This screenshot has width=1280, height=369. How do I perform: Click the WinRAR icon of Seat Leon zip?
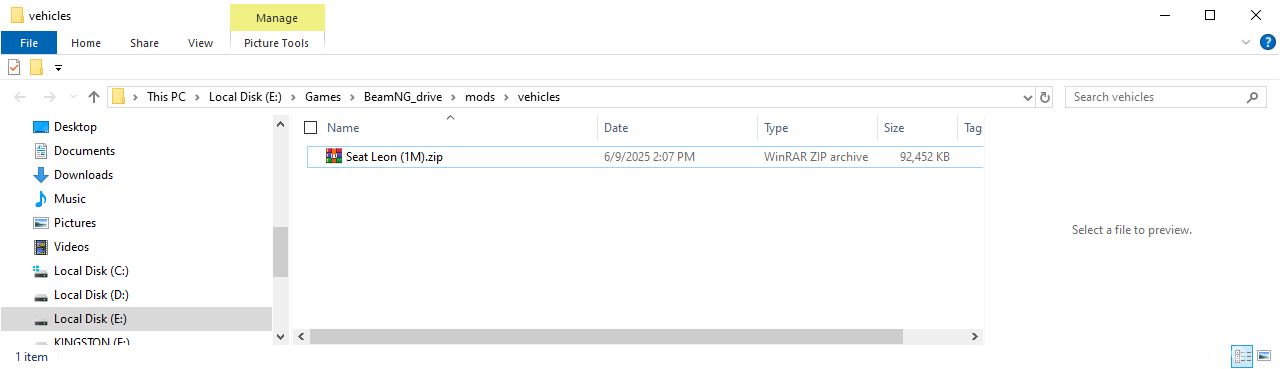(x=334, y=157)
